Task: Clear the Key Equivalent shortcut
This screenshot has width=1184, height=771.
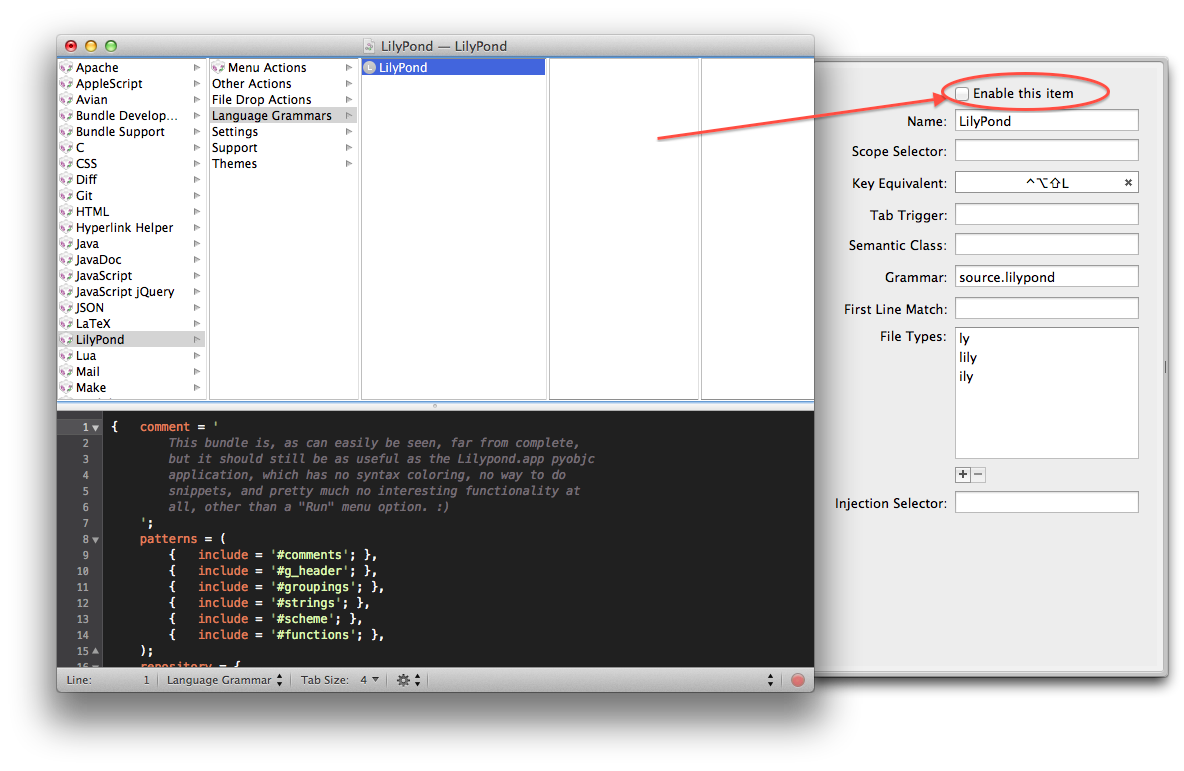Action: [1128, 183]
